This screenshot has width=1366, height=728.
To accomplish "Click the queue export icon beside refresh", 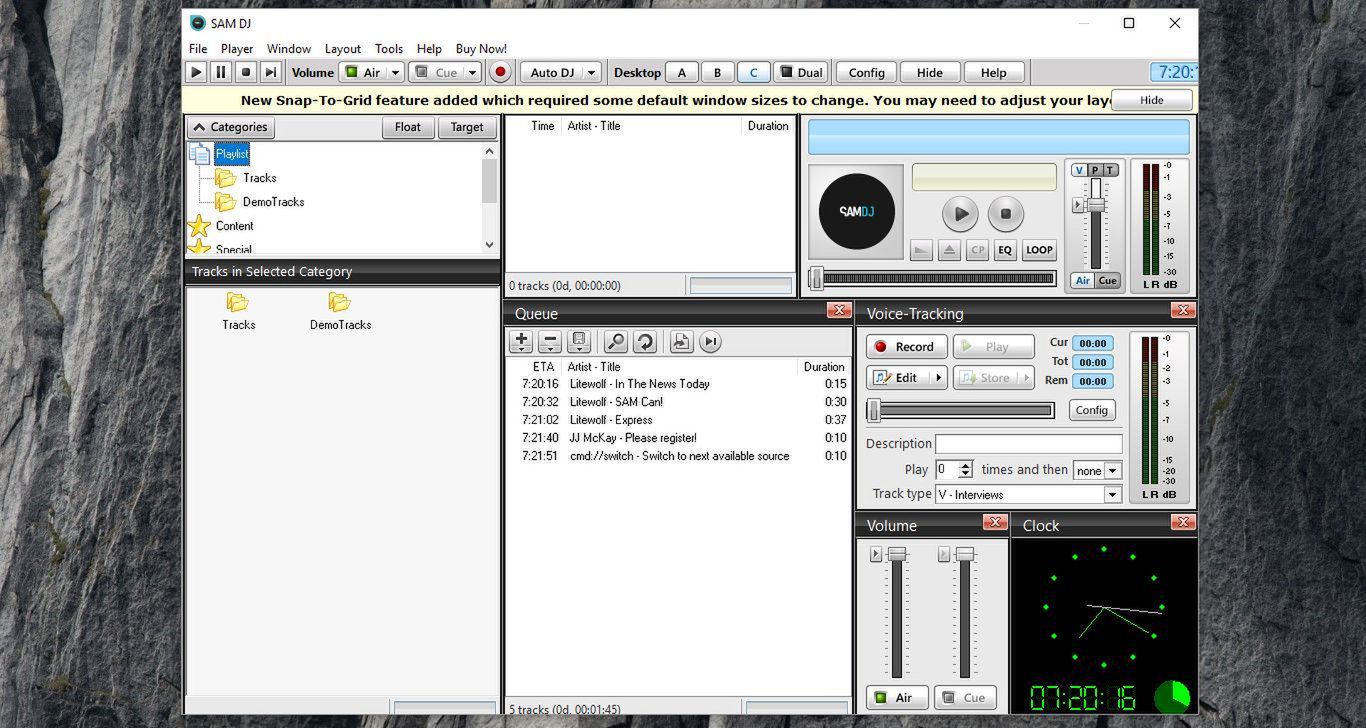I will (681, 342).
